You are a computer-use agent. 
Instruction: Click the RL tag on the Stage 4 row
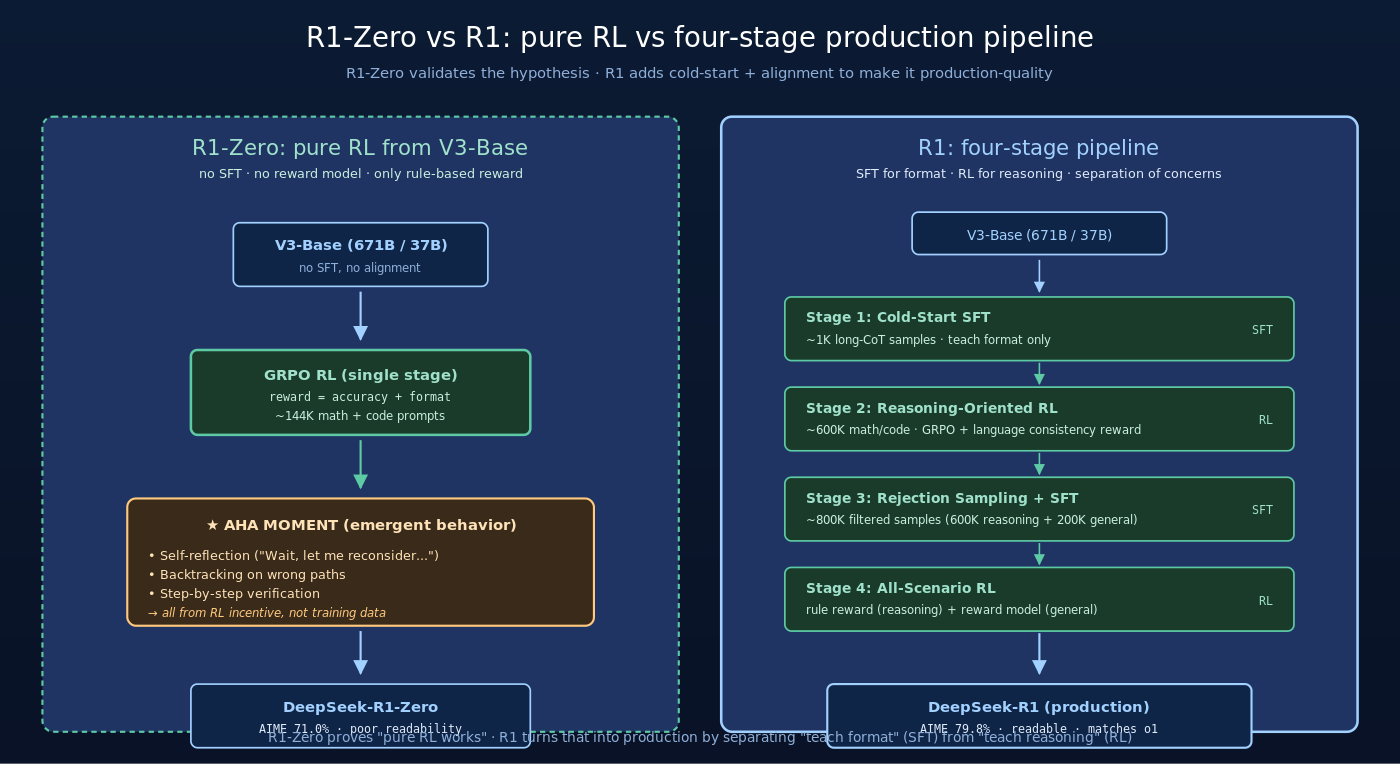point(1265,601)
